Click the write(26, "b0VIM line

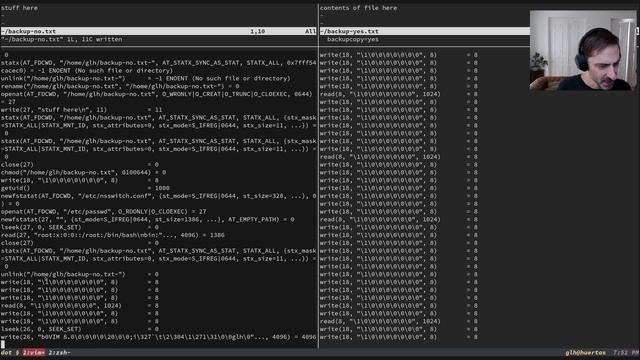point(158,337)
